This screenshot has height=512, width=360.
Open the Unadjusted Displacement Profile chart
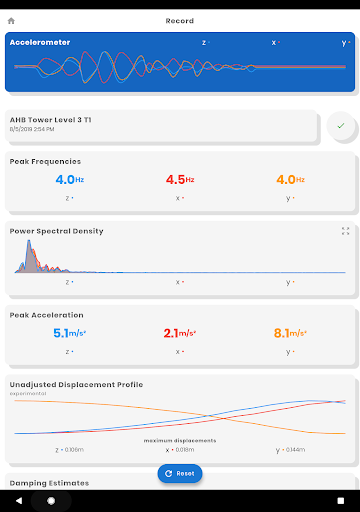click(180, 417)
